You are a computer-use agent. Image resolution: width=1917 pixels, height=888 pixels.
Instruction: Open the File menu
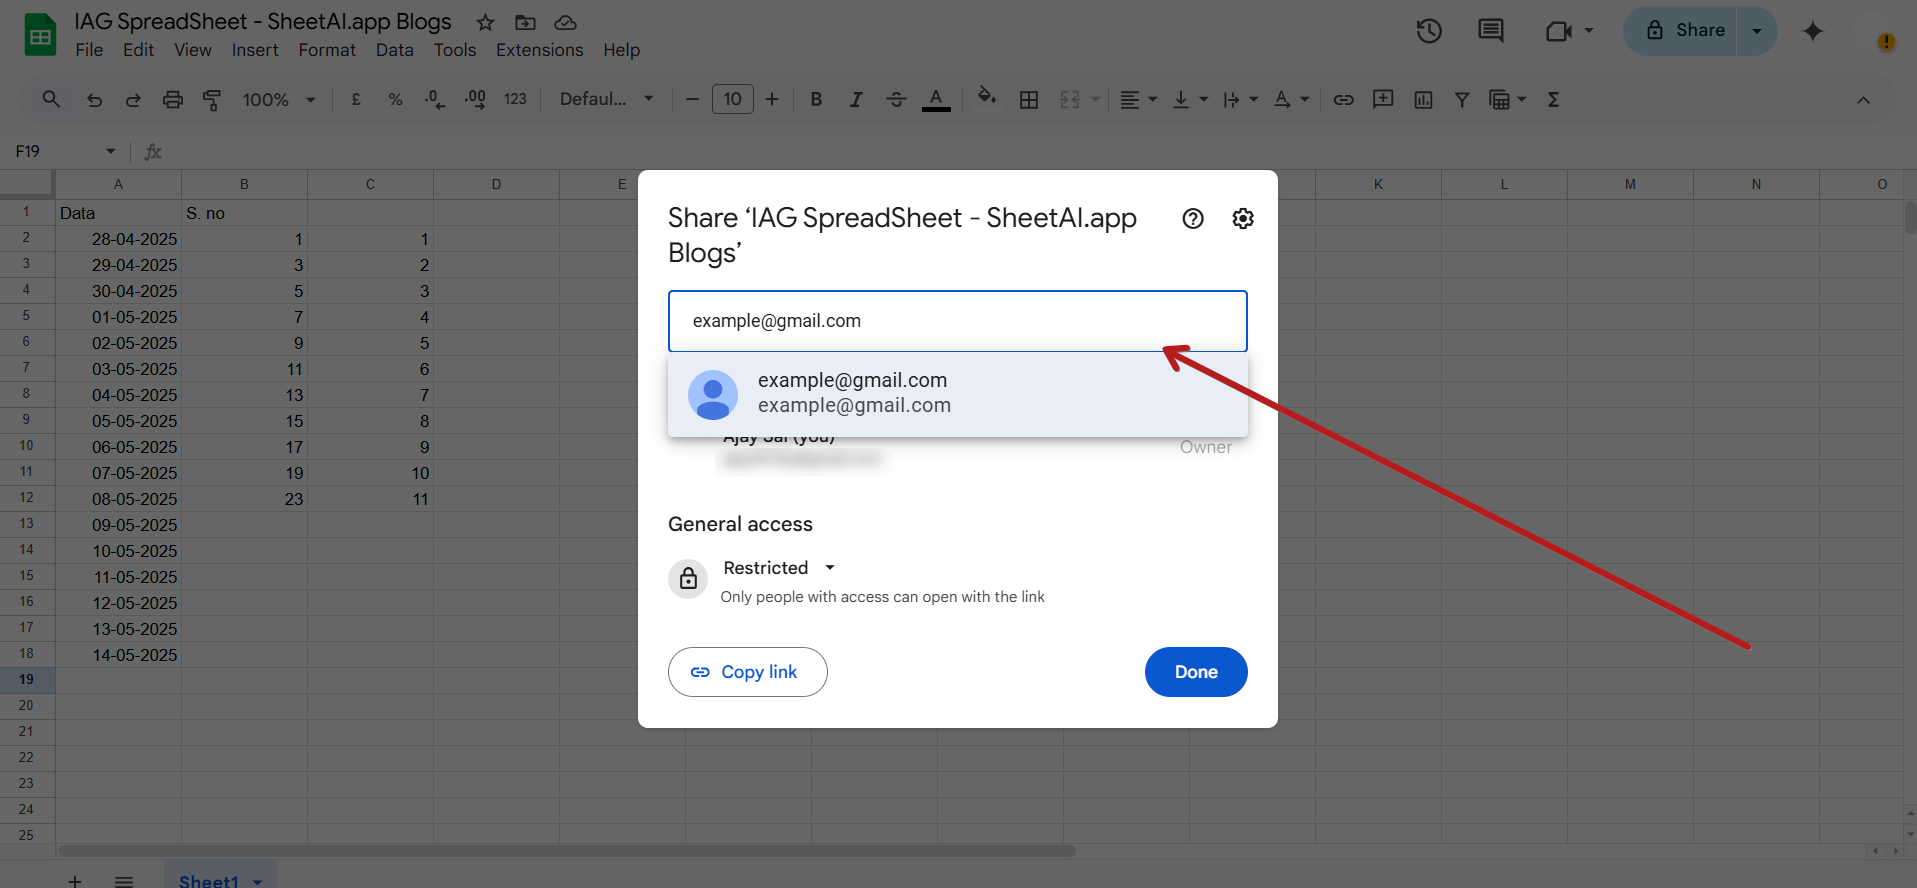89,50
